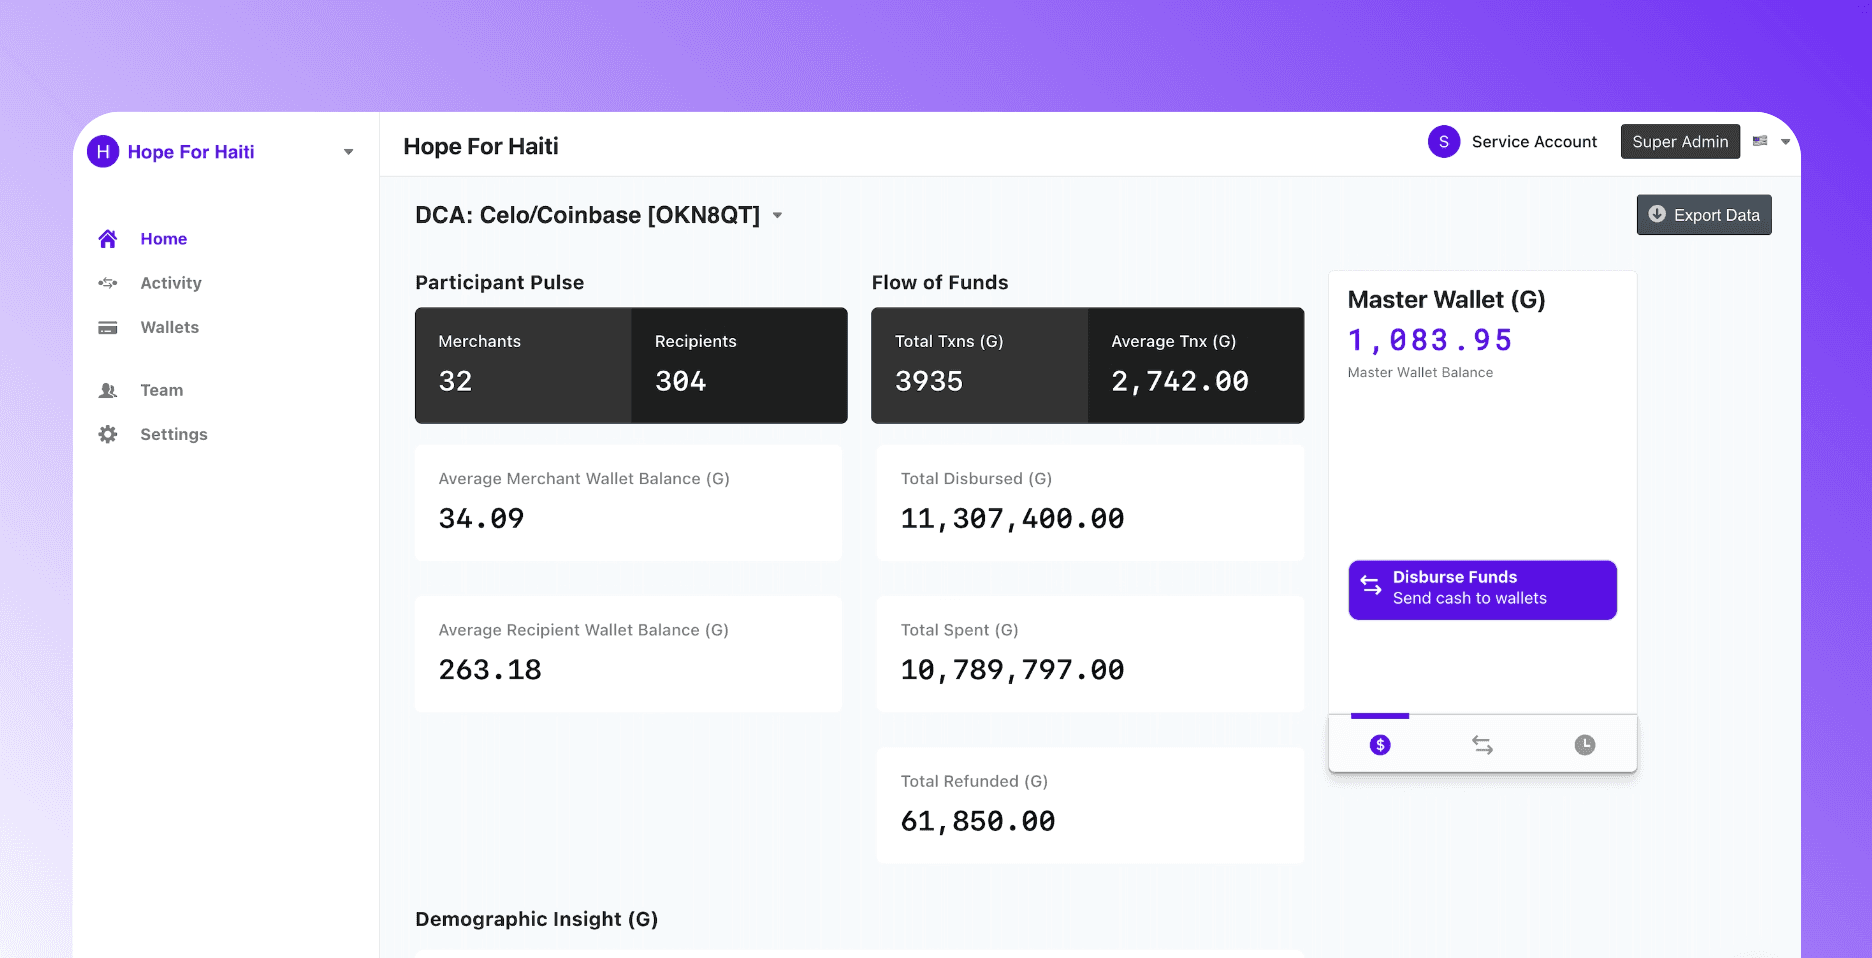The width and height of the screenshot is (1872, 958).
Task: Click Disburse Funds button
Action: click(1482, 590)
